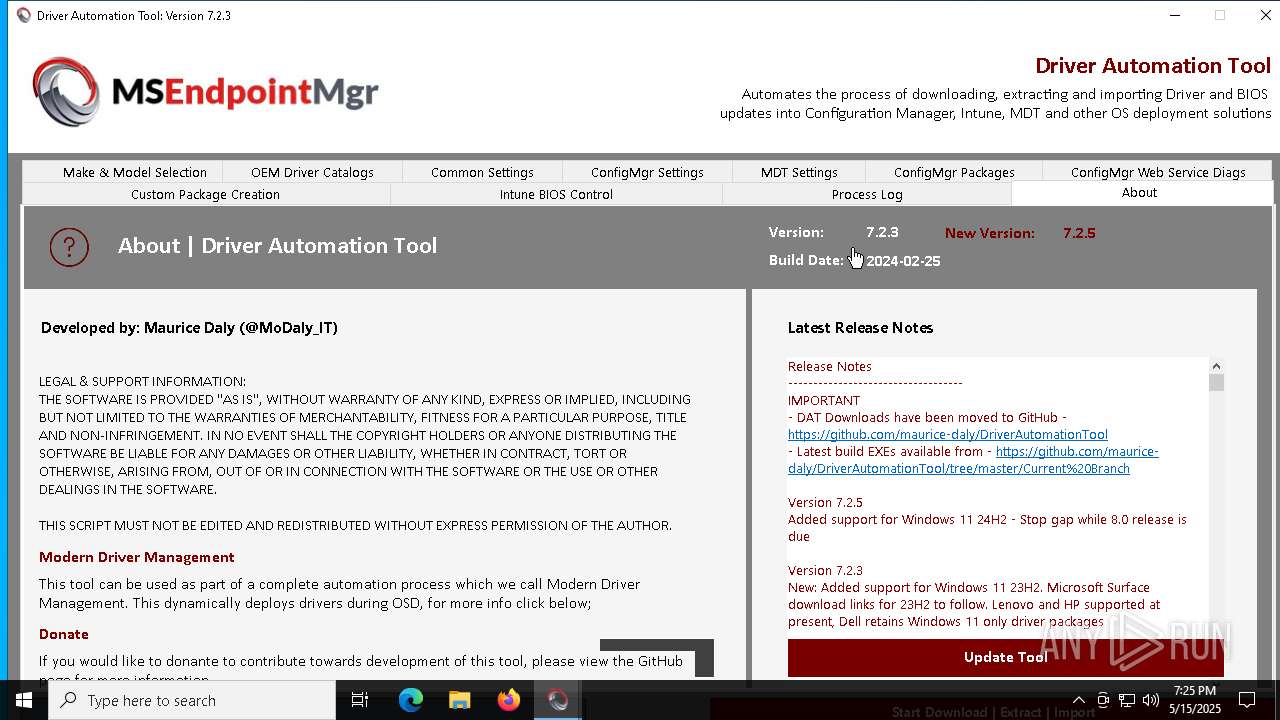The height and width of the screenshot is (720, 1280).
Task: Click the Version 7.2.3 value in header
Action: tap(882, 232)
